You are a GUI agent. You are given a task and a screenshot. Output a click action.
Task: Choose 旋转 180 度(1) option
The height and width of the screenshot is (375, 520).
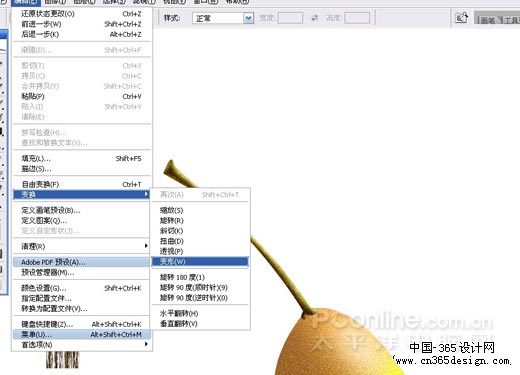(x=200, y=277)
